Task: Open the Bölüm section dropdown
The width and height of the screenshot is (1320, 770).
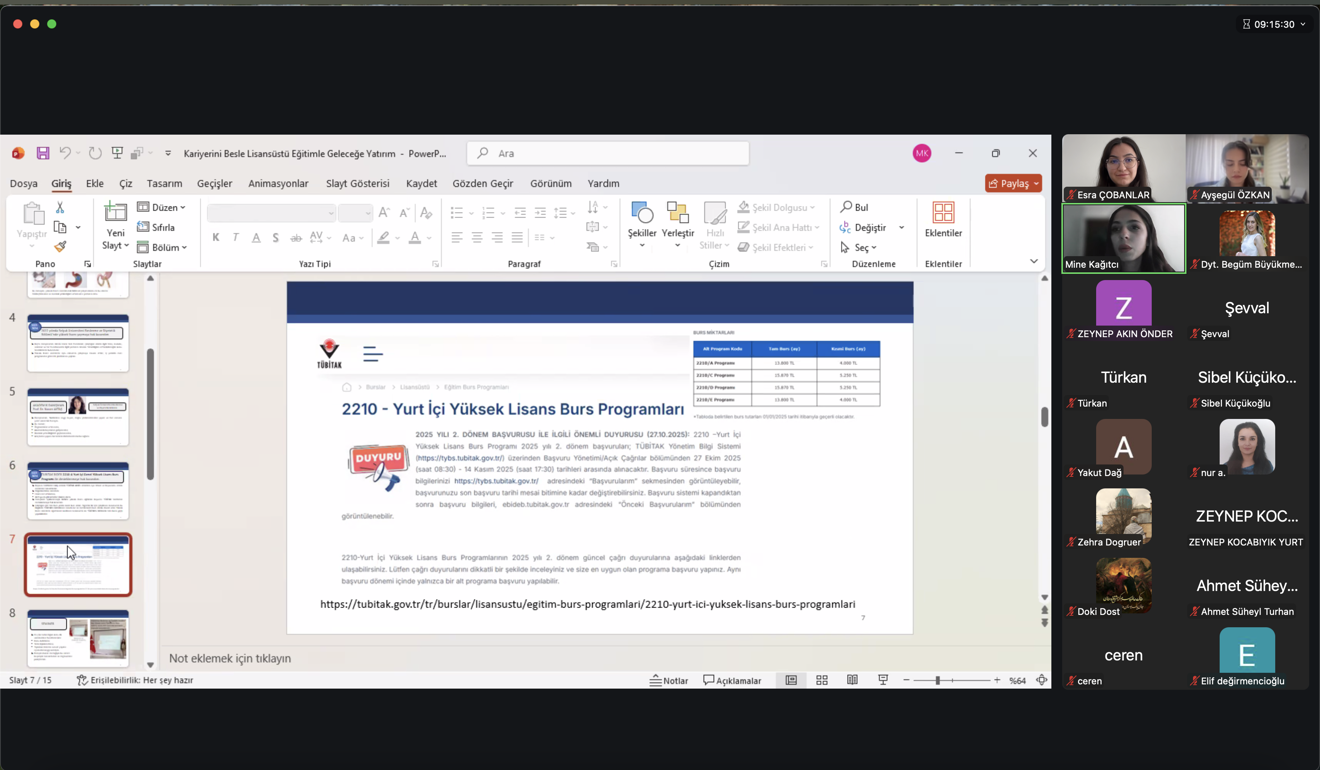Action: pyautogui.click(x=163, y=247)
